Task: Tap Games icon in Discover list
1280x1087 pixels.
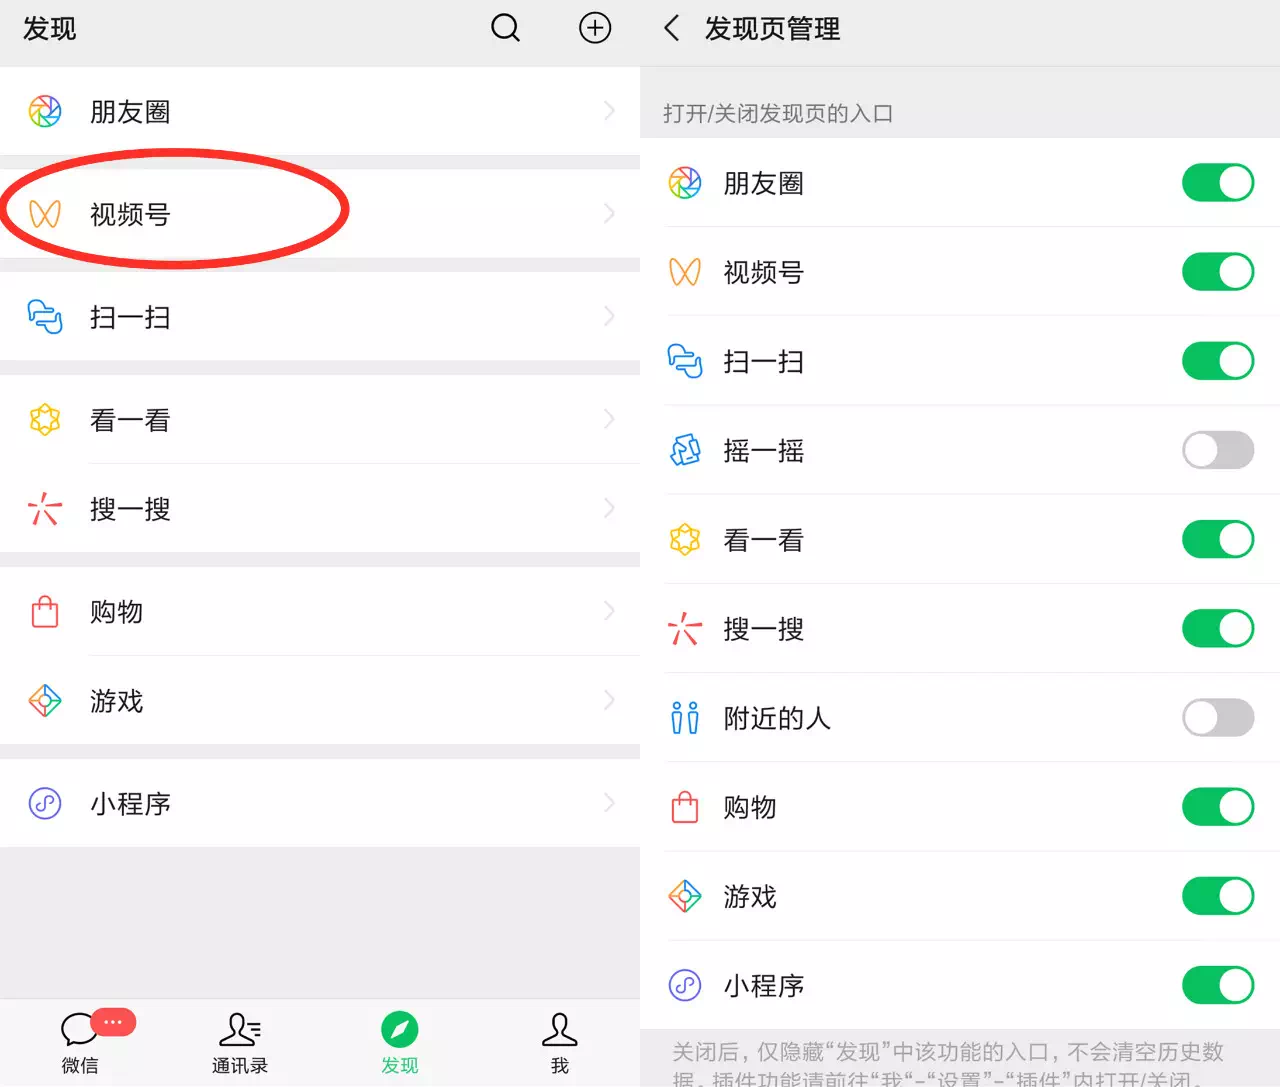Action: tap(45, 700)
